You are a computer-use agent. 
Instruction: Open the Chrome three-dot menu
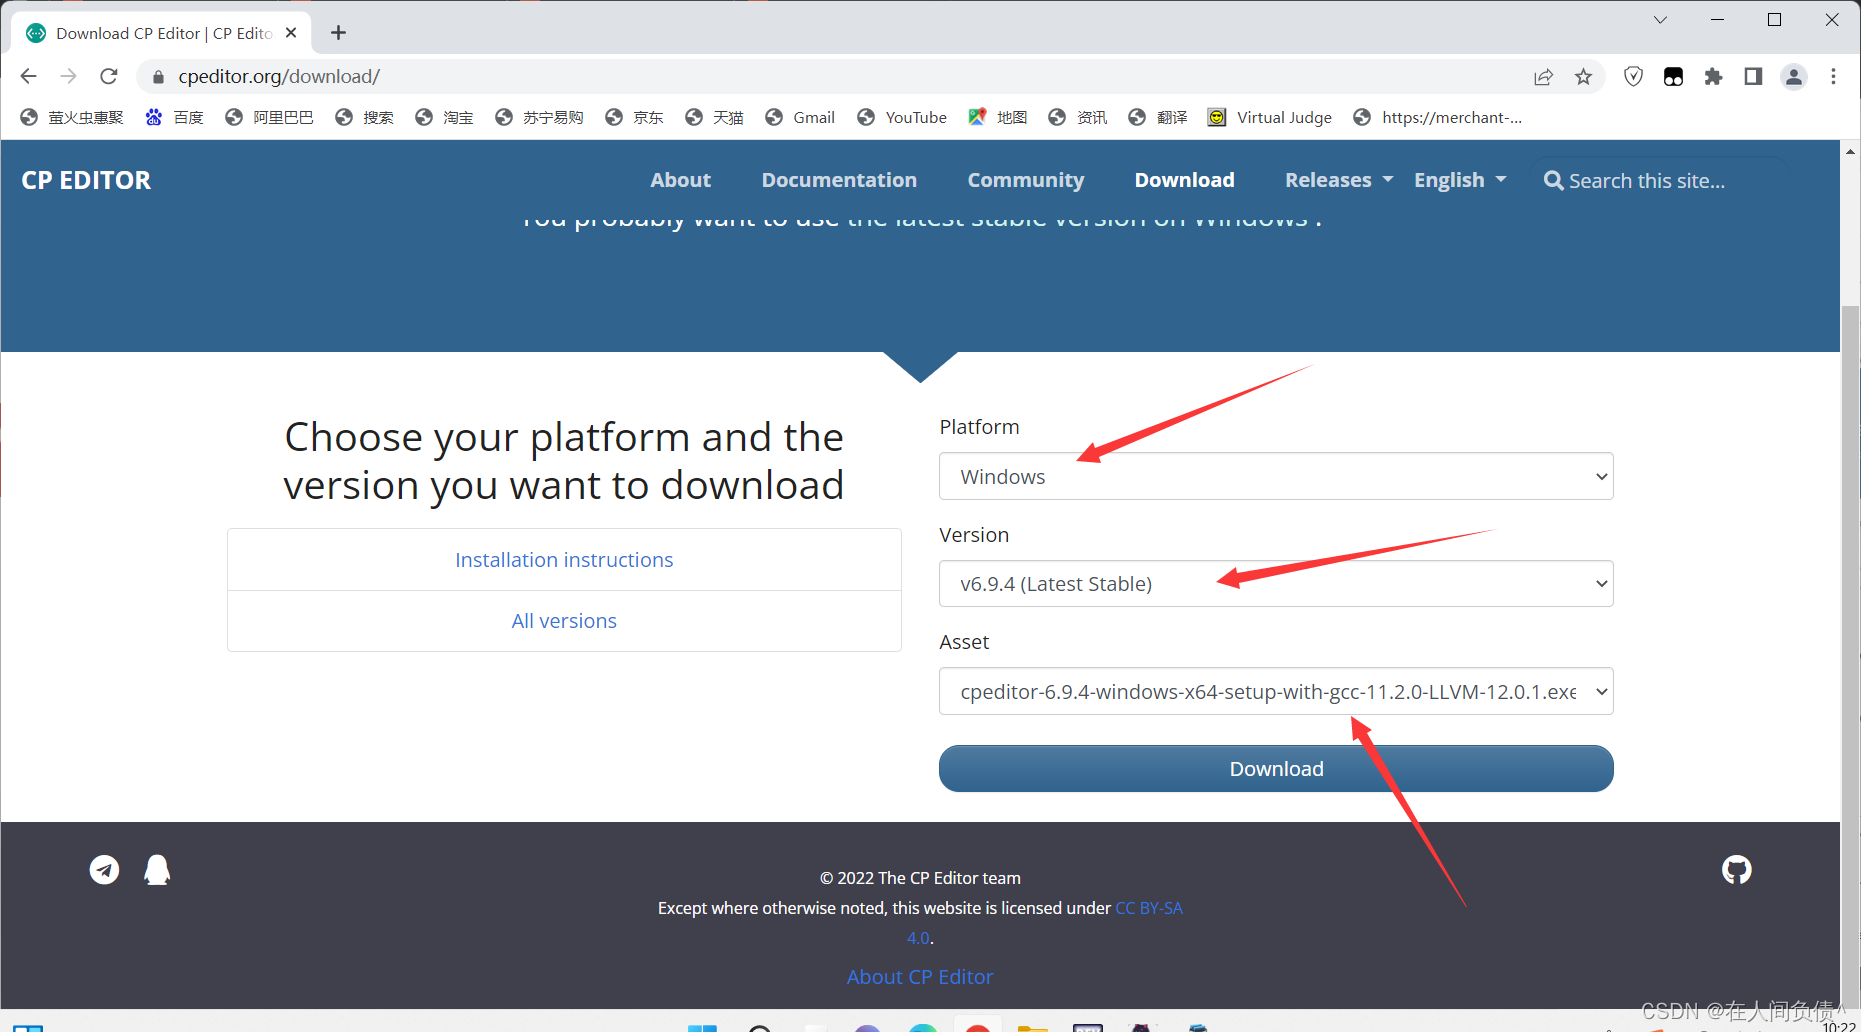[x=1833, y=77]
